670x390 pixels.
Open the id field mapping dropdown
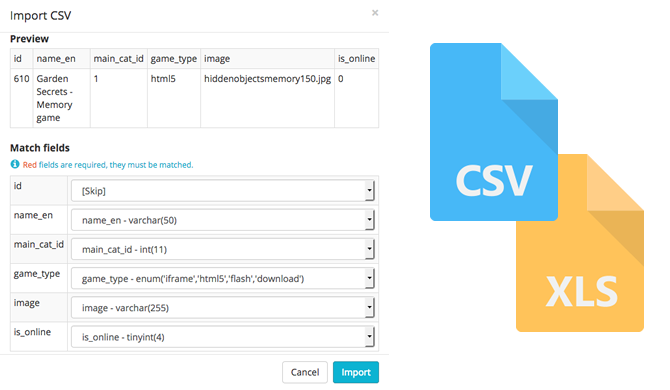pos(223,191)
